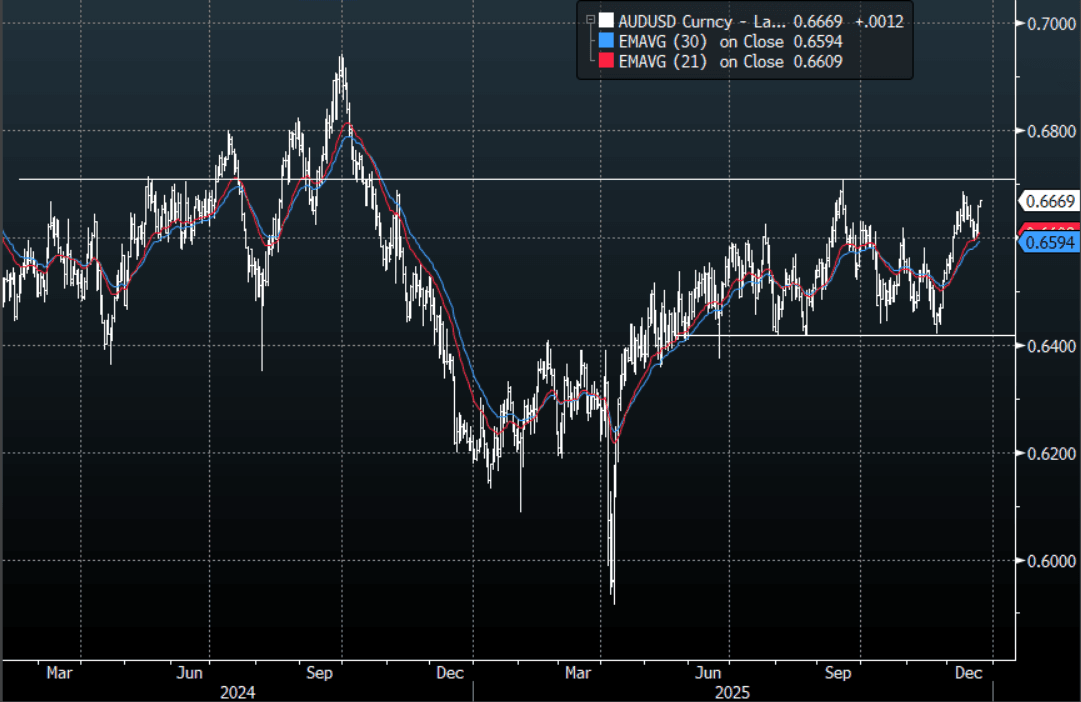Screen dimensions: 1081x702
Task: Click the blue EMAVG (30) color swatch
Action: tap(606, 41)
